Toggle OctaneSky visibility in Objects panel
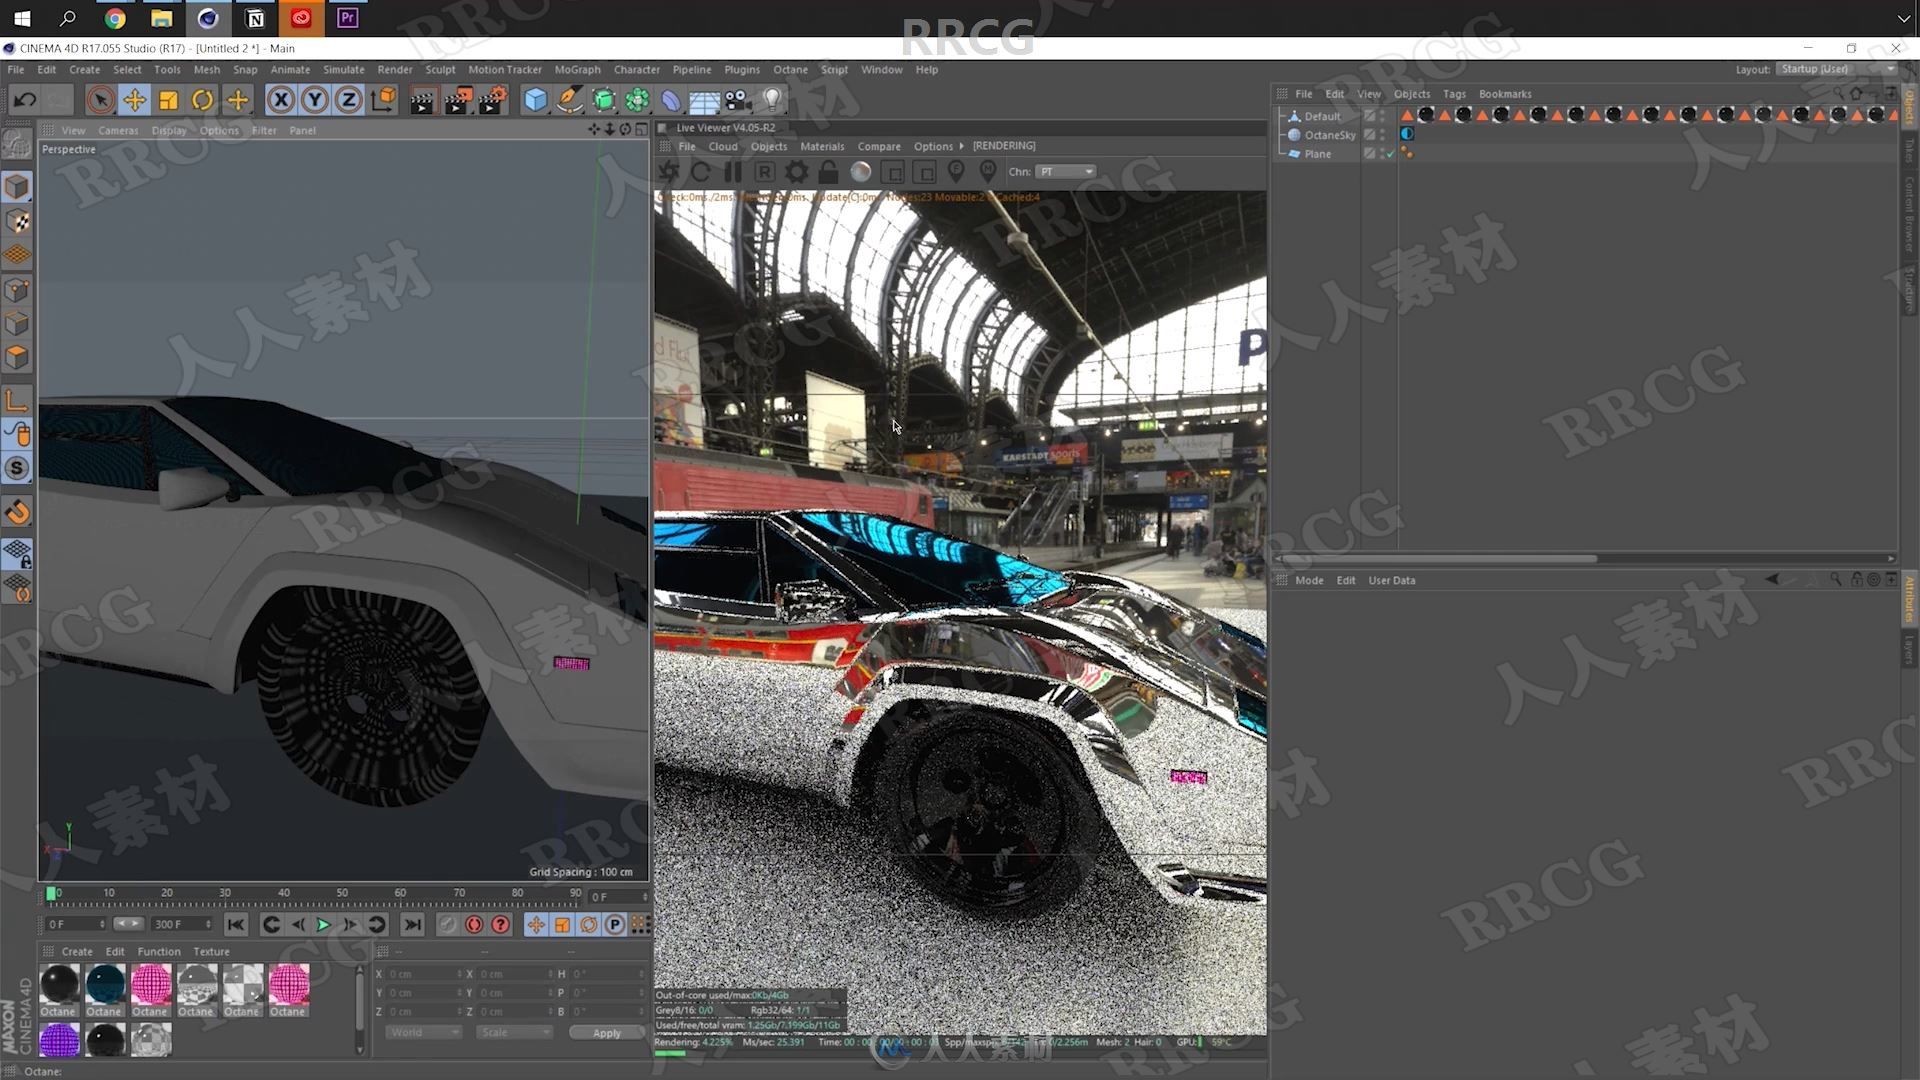 (1386, 133)
